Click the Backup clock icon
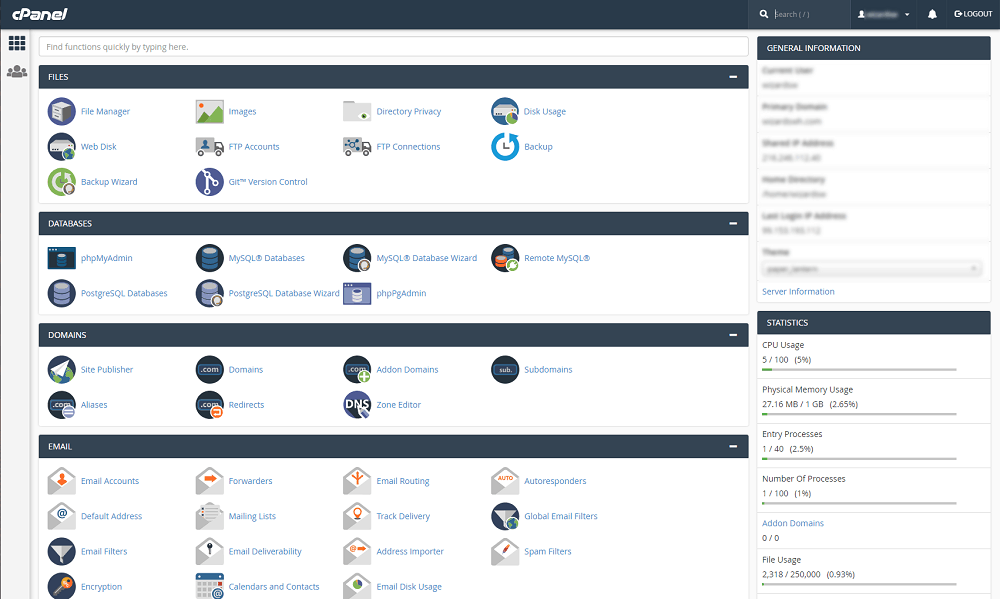Screen dimensions: 1000x599 [x=505, y=147]
